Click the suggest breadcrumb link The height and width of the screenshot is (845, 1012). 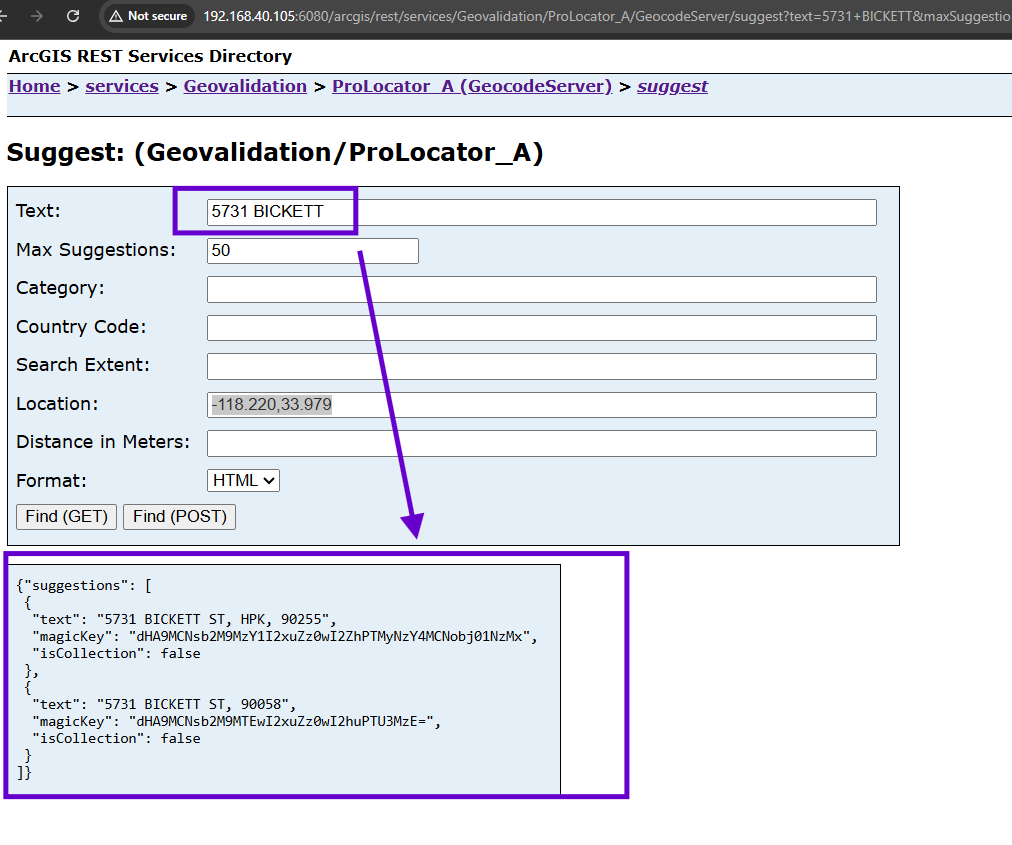click(x=673, y=86)
